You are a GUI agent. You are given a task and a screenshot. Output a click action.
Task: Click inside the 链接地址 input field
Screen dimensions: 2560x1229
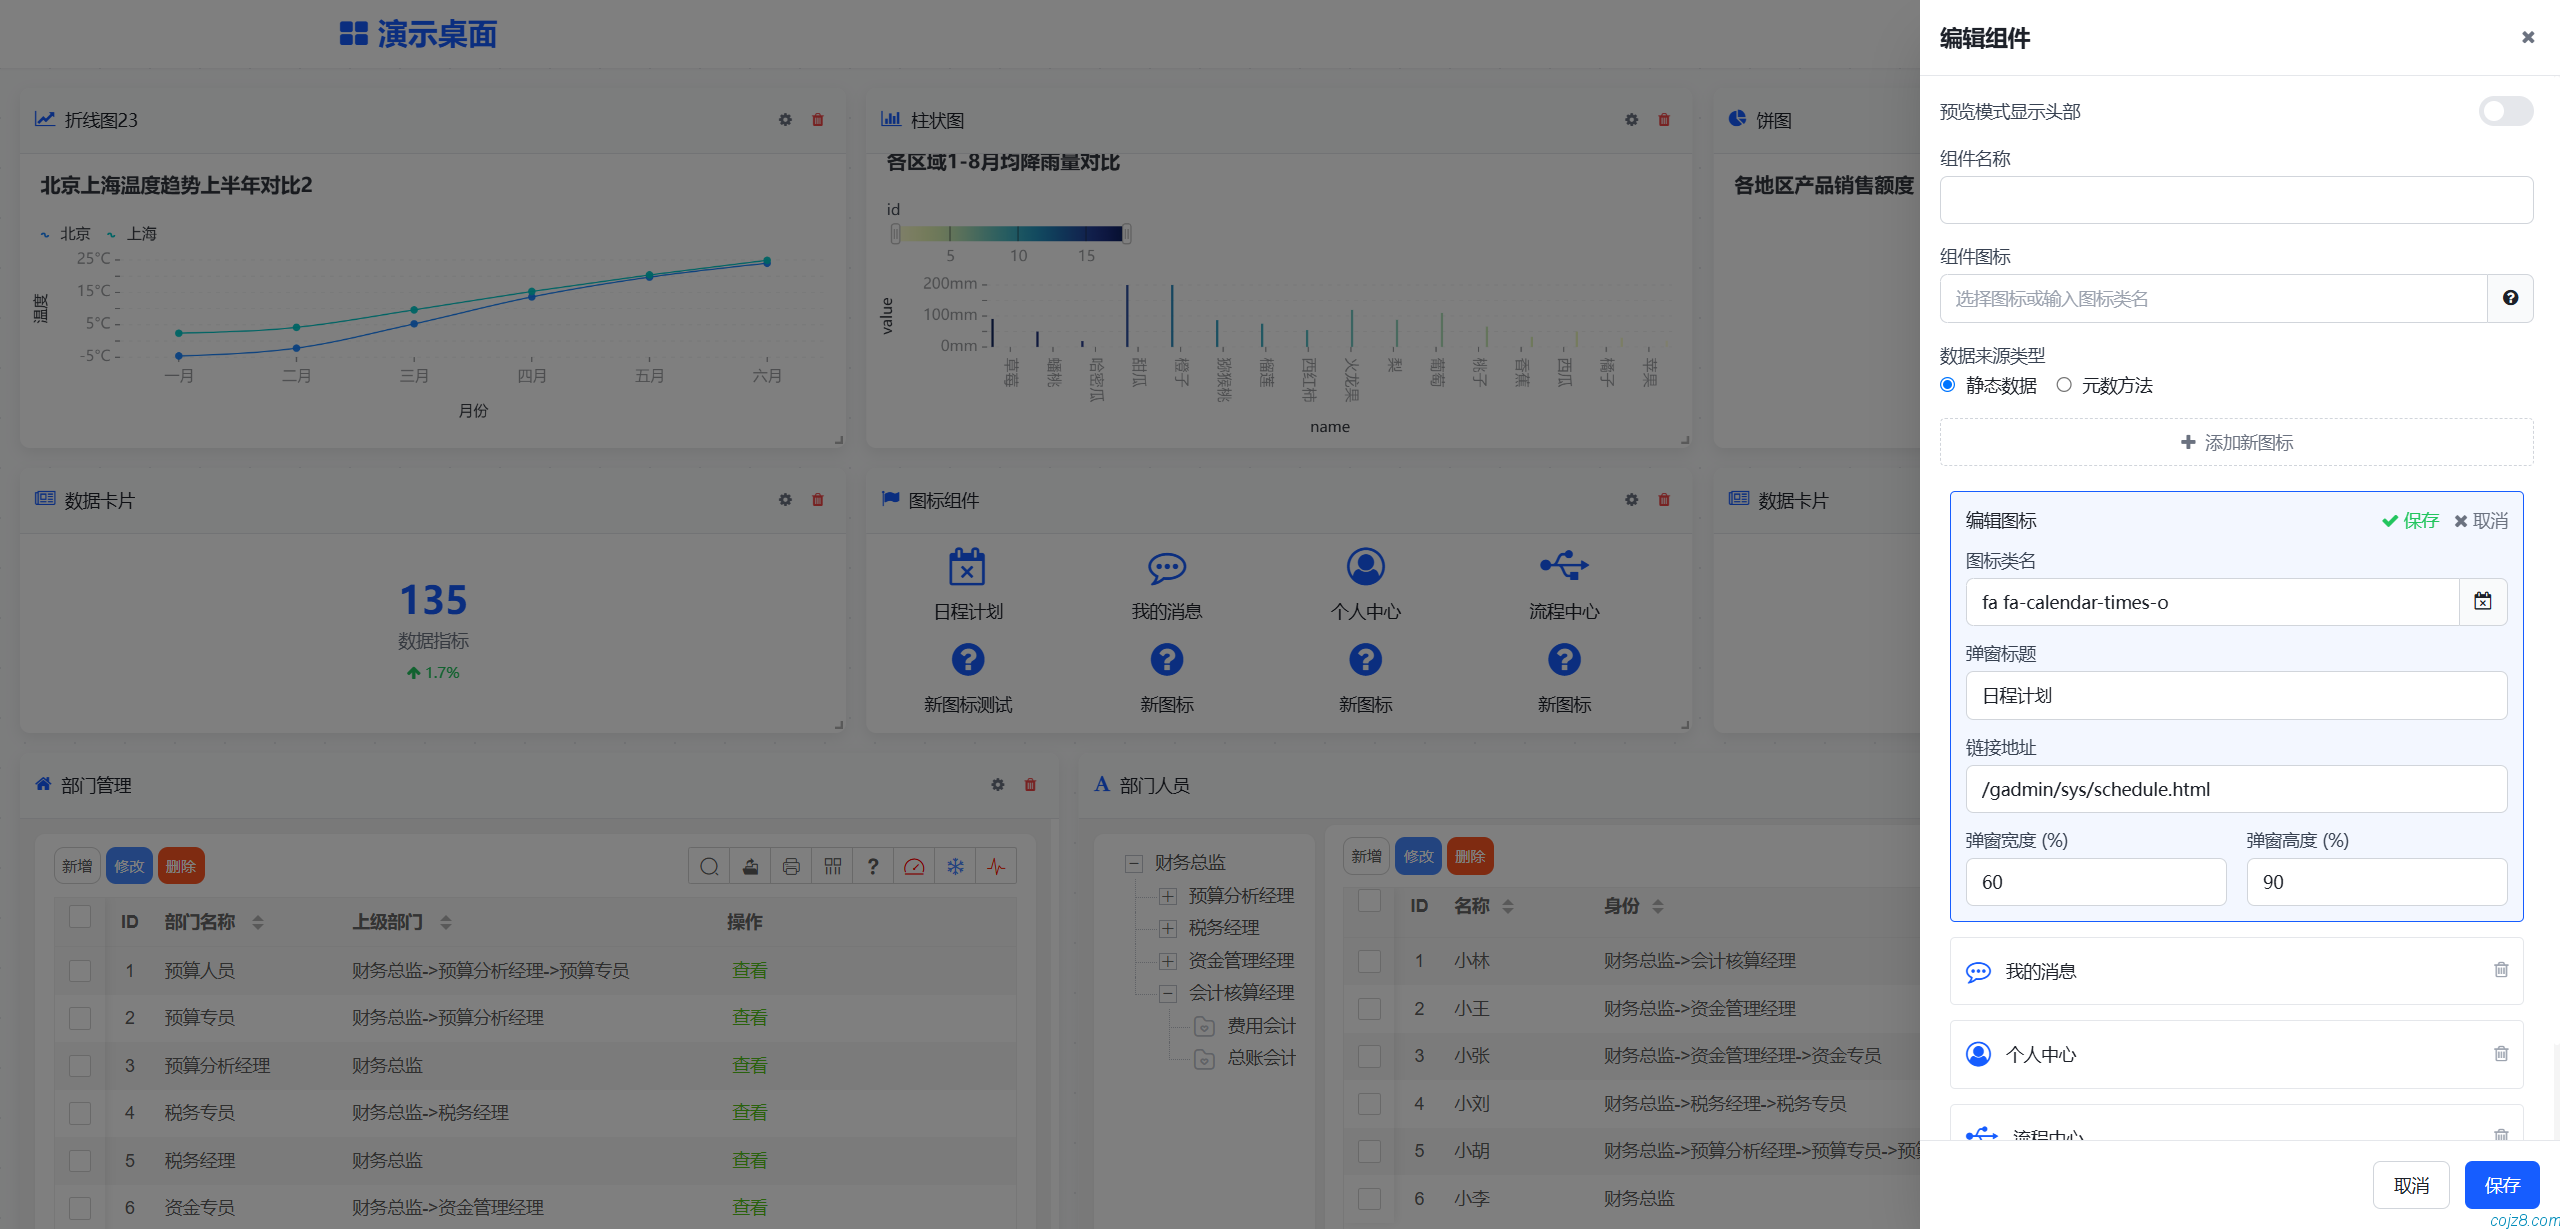pyautogui.click(x=2236, y=789)
